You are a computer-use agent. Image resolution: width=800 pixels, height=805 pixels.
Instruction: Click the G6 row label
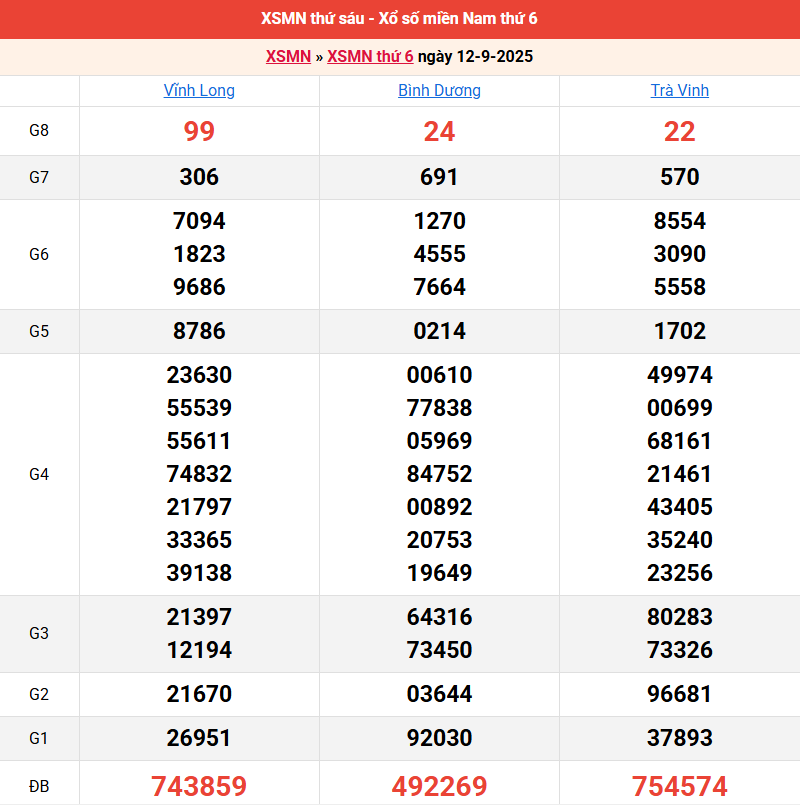(39, 254)
